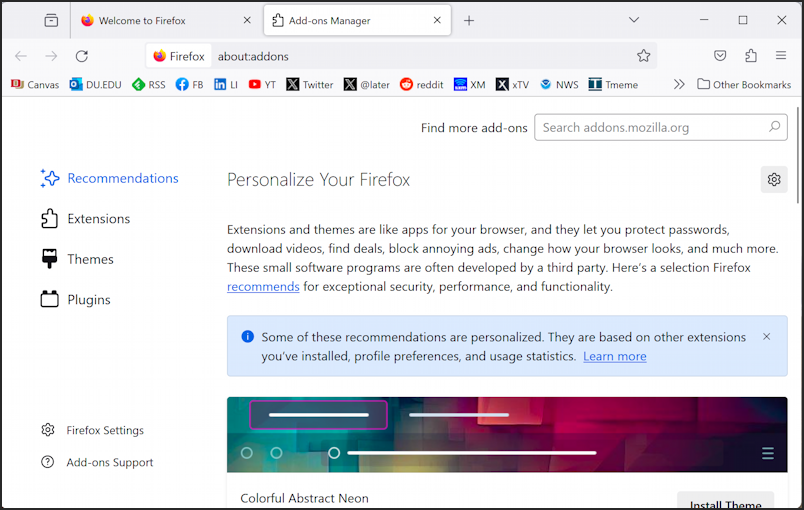Open the YT YouTube bookmark
804x510 pixels.
tap(262, 85)
